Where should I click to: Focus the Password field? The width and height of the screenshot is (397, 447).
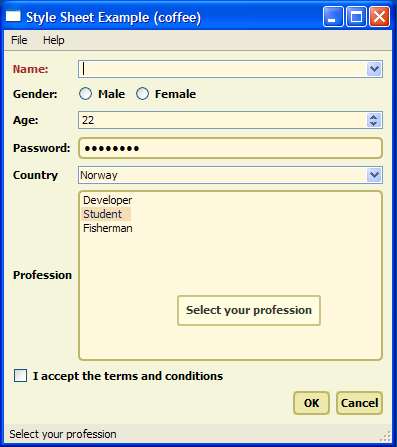pos(230,148)
